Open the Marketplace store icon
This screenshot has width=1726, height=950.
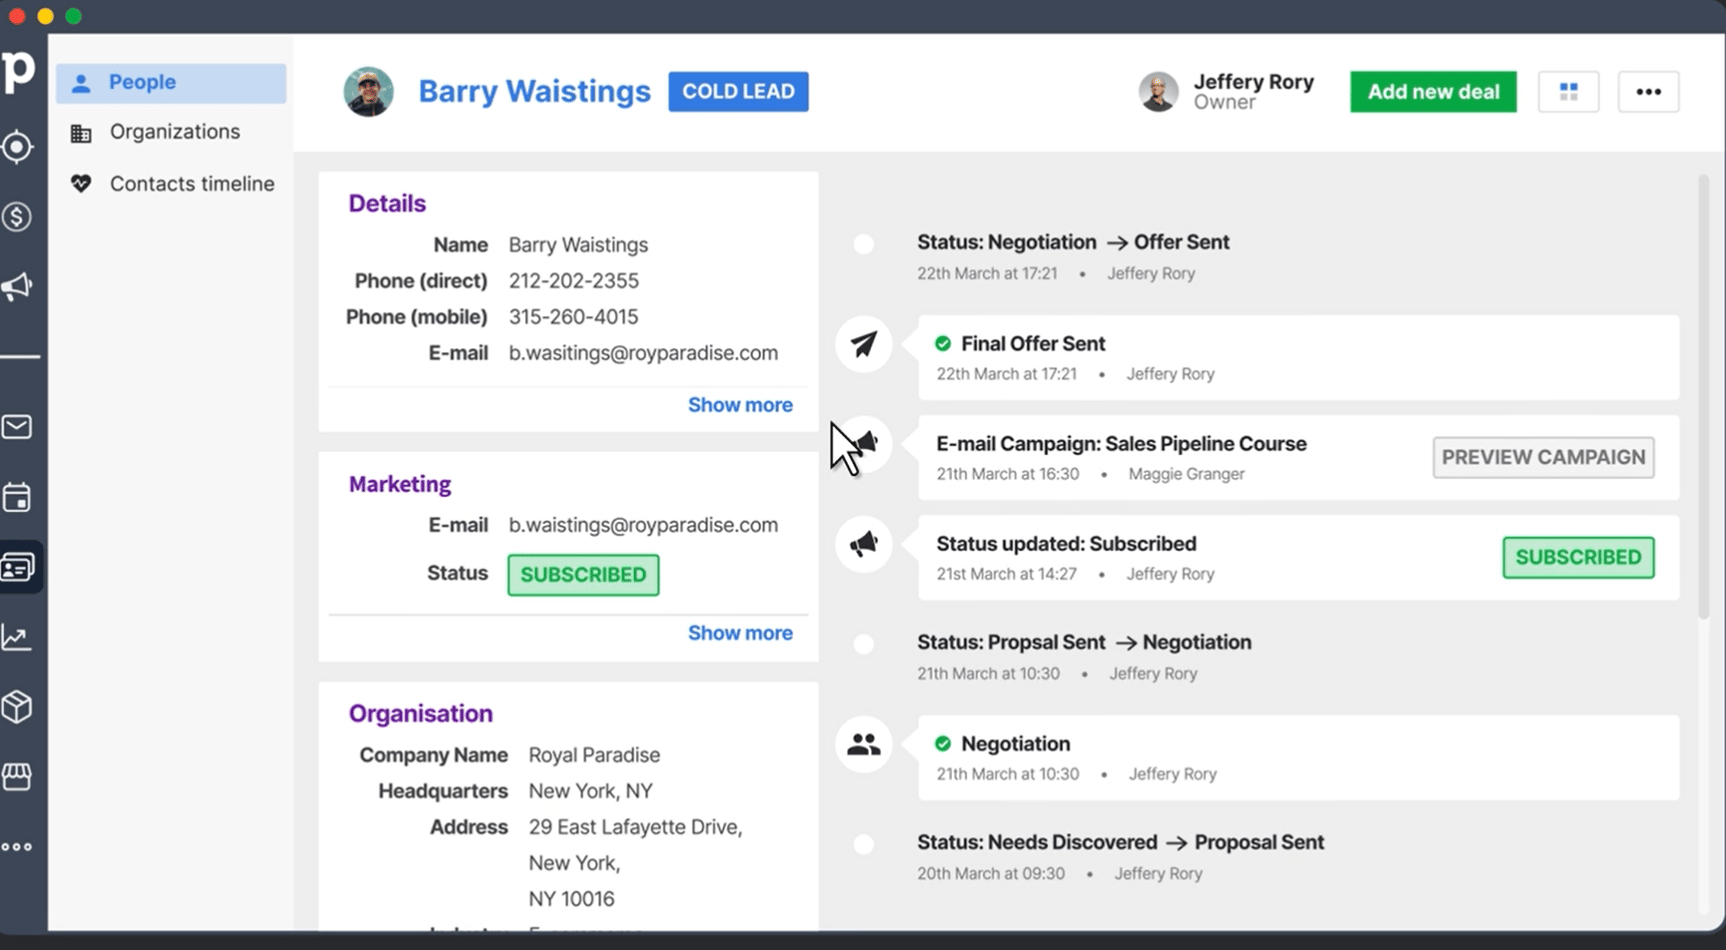coord(18,777)
